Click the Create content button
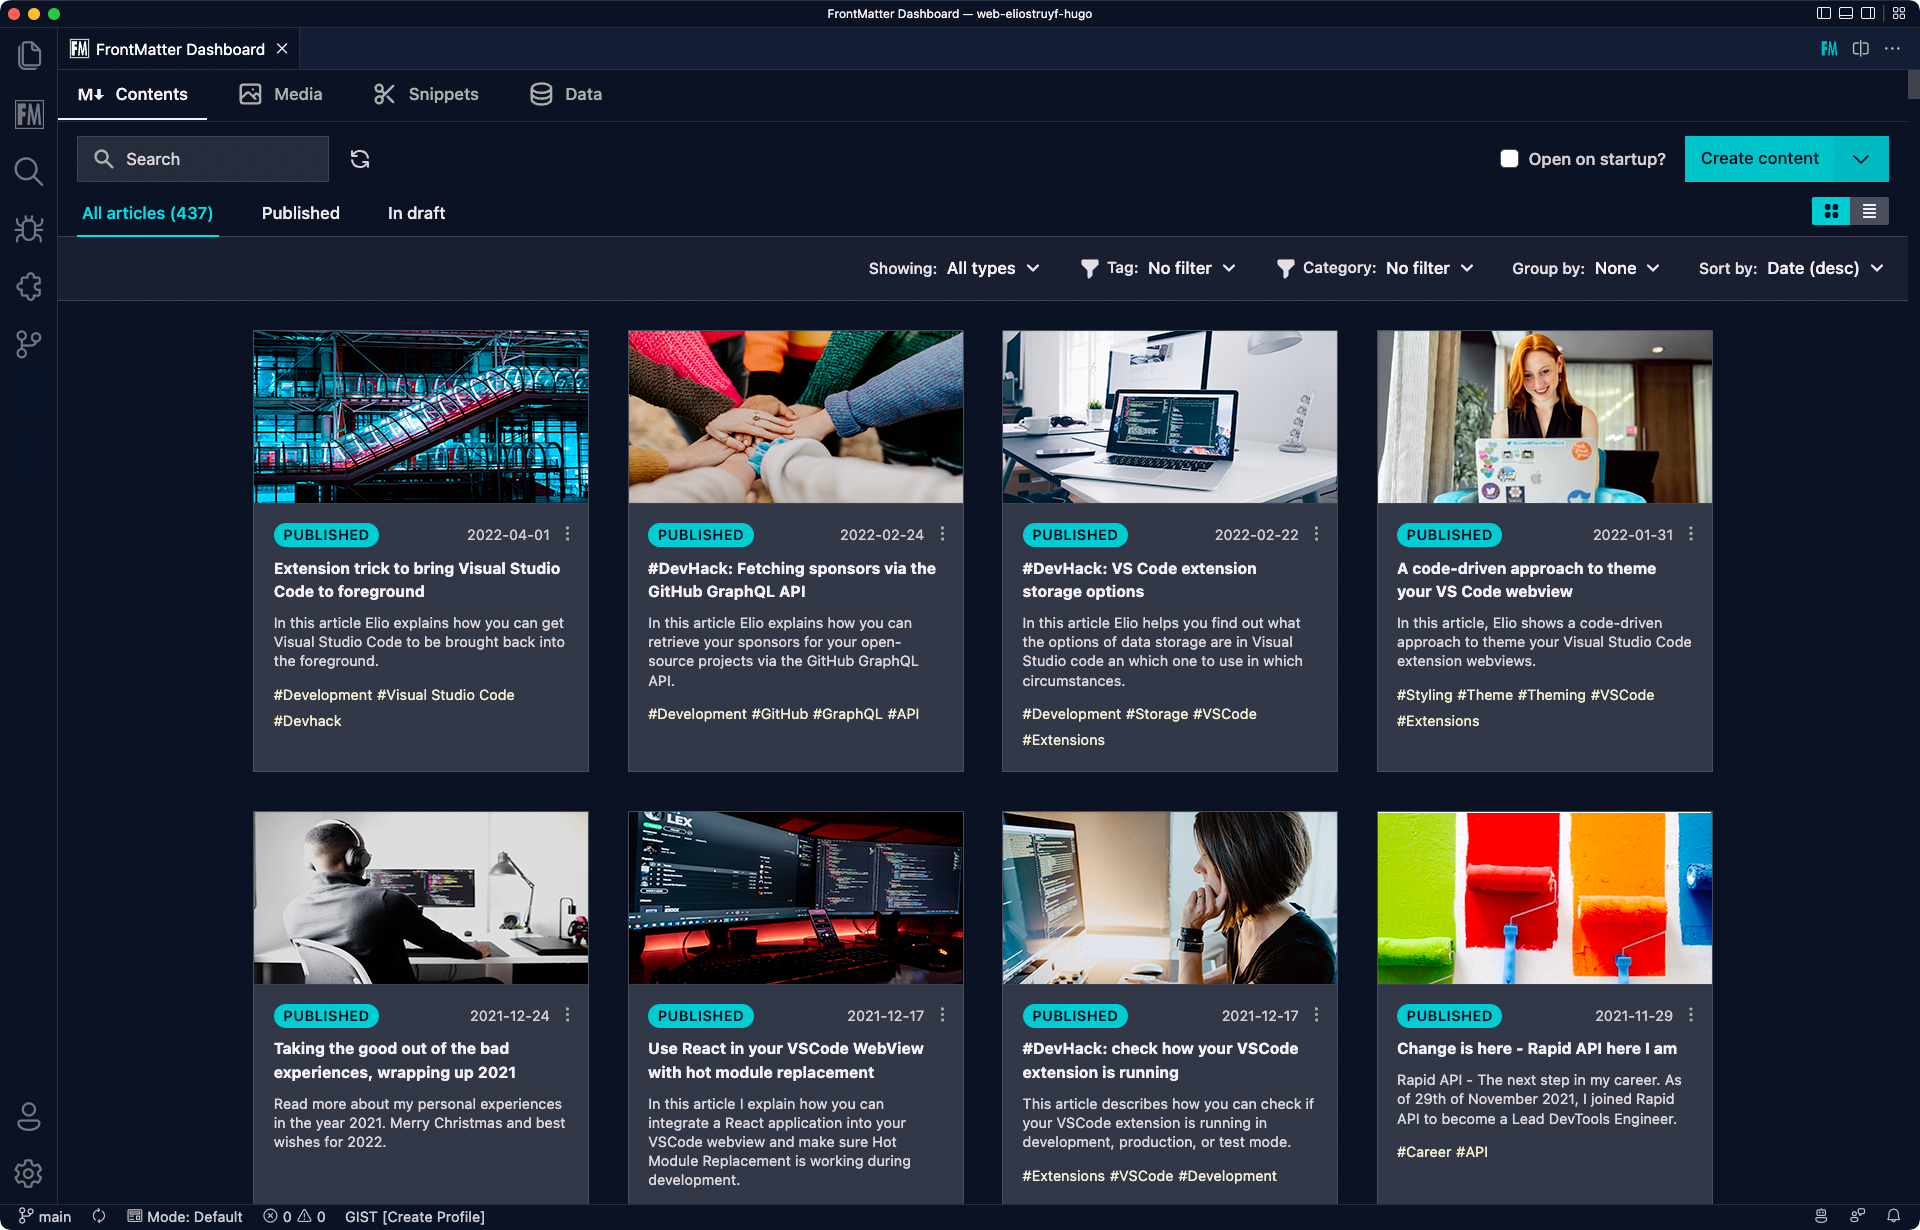 click(x=1760, y=159)
